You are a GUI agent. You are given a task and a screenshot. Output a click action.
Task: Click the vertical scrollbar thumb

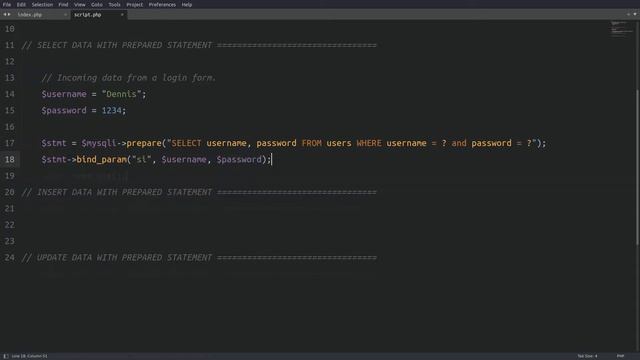(x=638, y=167)
